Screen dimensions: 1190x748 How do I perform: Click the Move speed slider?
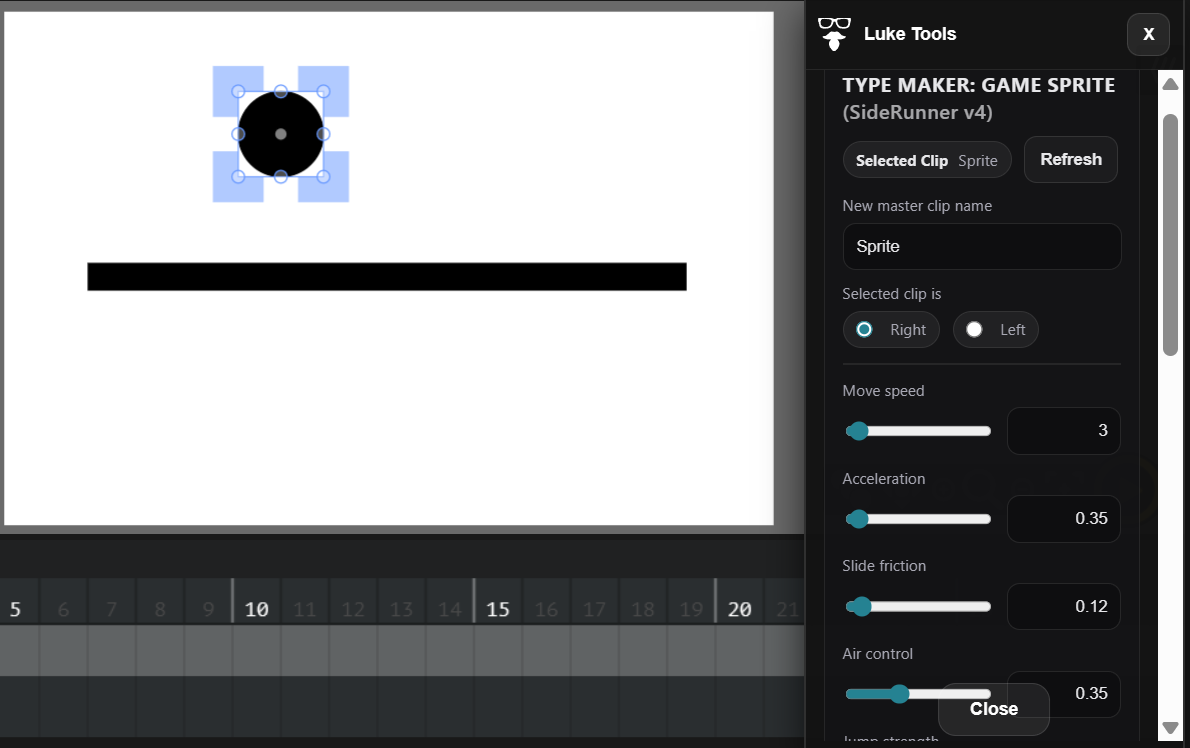[x=918, y=431]
